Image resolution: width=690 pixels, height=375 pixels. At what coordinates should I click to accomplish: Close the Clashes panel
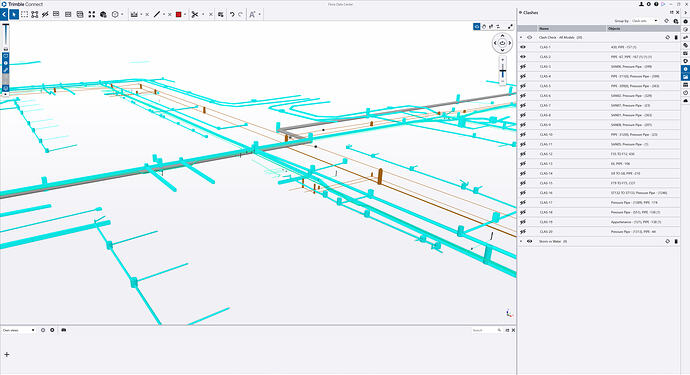point(677,12)
